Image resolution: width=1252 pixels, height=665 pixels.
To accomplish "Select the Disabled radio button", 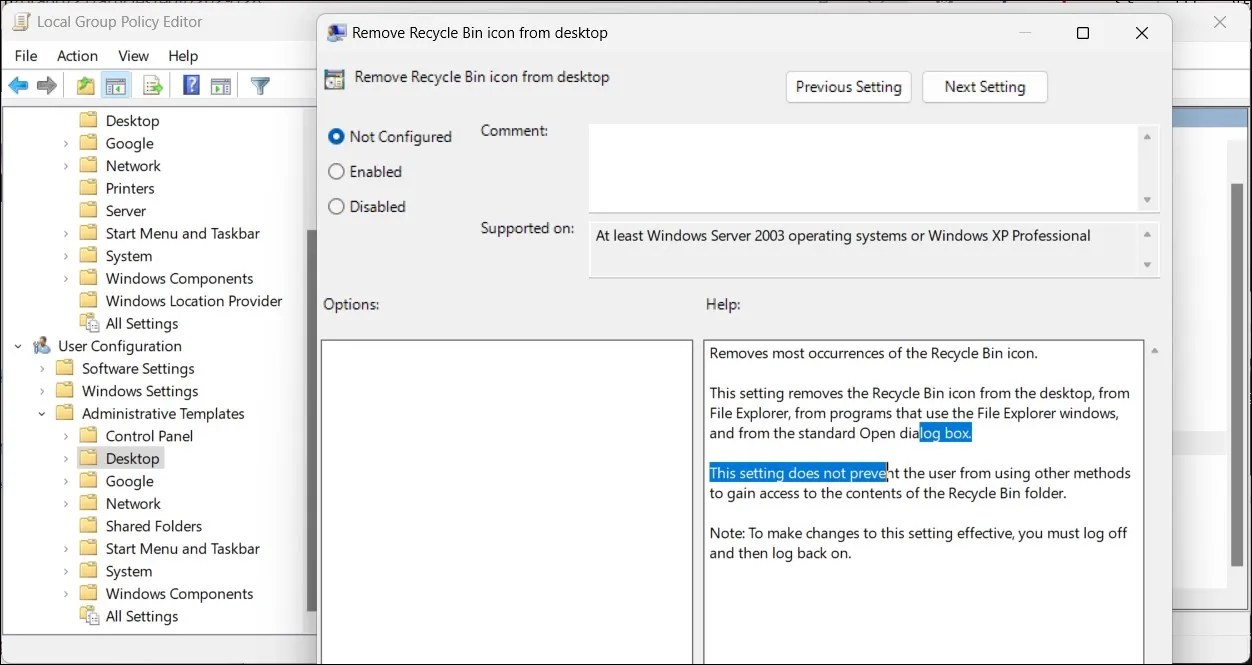I will 336,206.
